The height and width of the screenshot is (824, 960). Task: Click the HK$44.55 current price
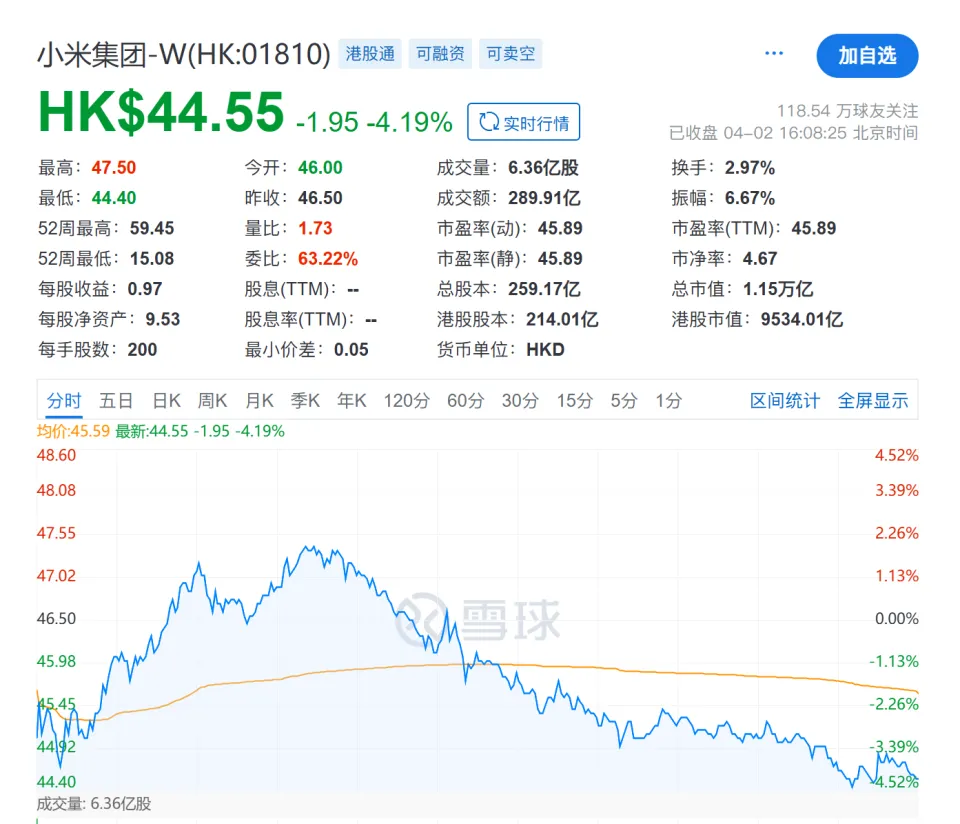[161, 112]
